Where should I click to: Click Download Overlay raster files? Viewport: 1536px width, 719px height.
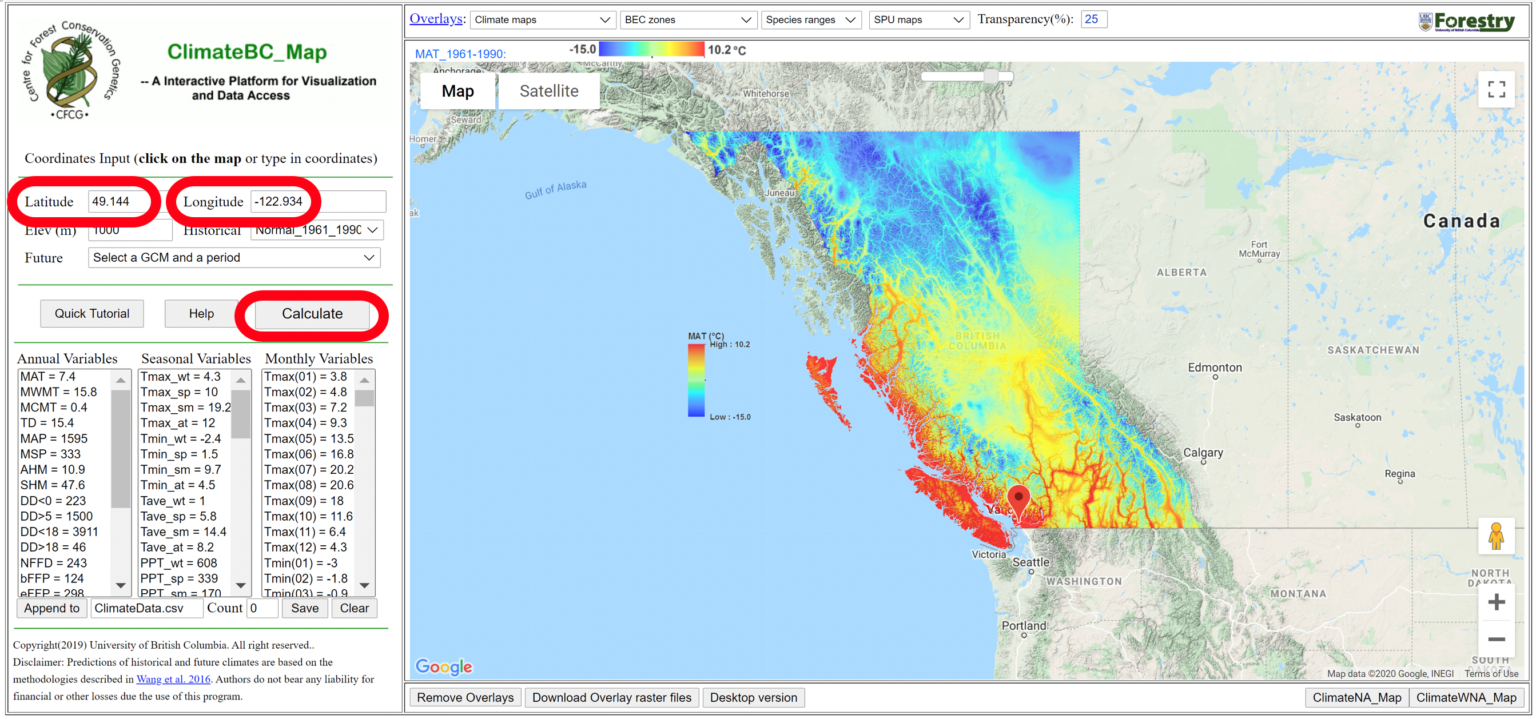611,697
